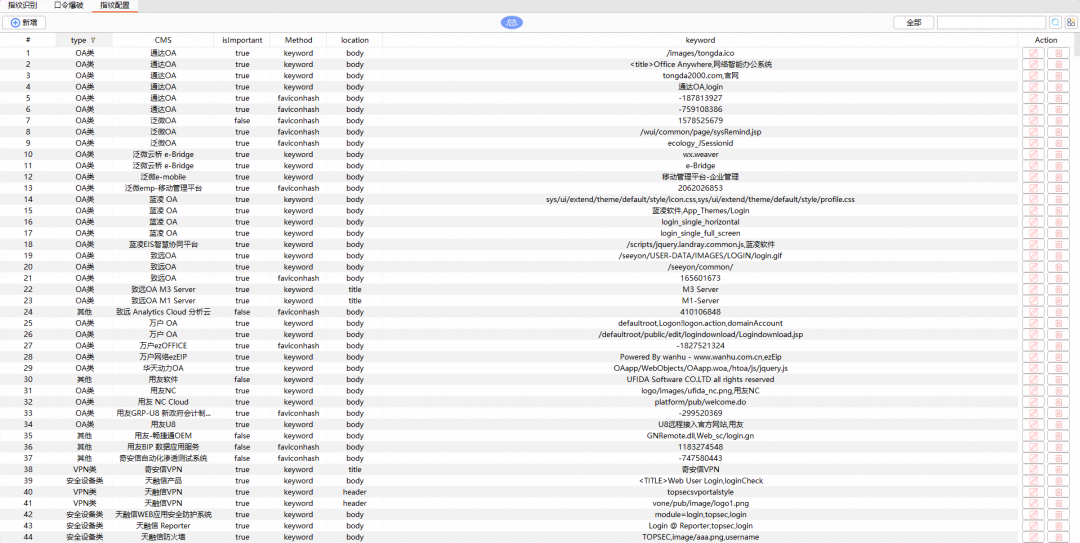
Task: Open the 全部 category dropdown
Action: click(913, 23)
